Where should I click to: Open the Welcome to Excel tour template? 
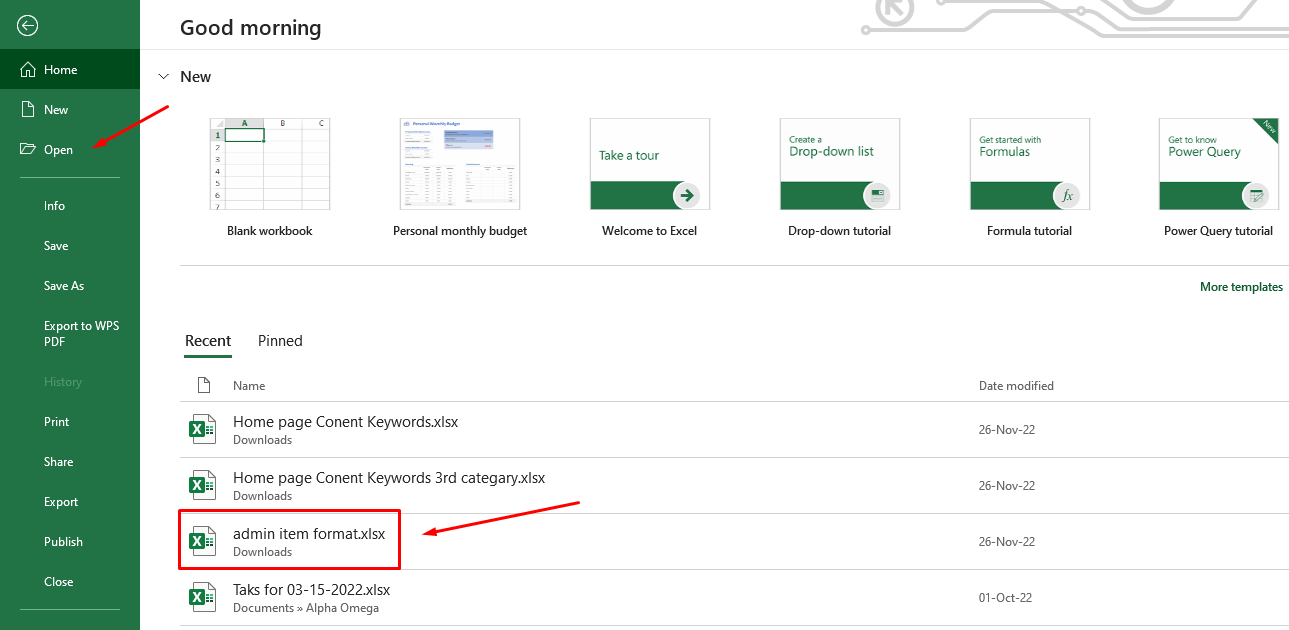pyautogui.click(x=649, y=165)
